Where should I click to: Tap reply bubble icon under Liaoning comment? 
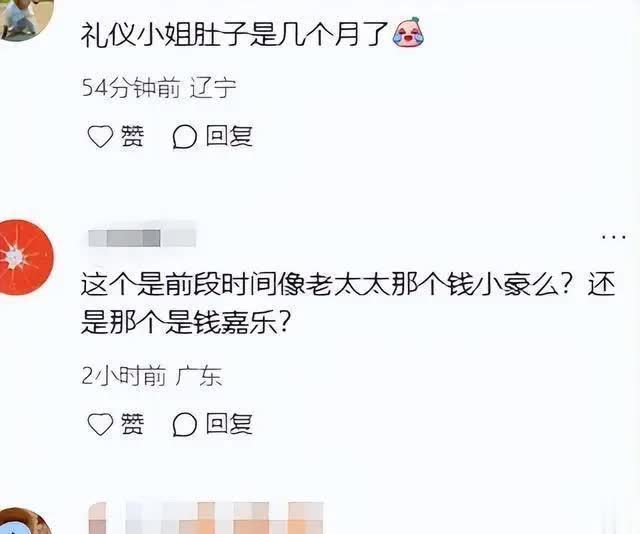[x=185, y=136]
